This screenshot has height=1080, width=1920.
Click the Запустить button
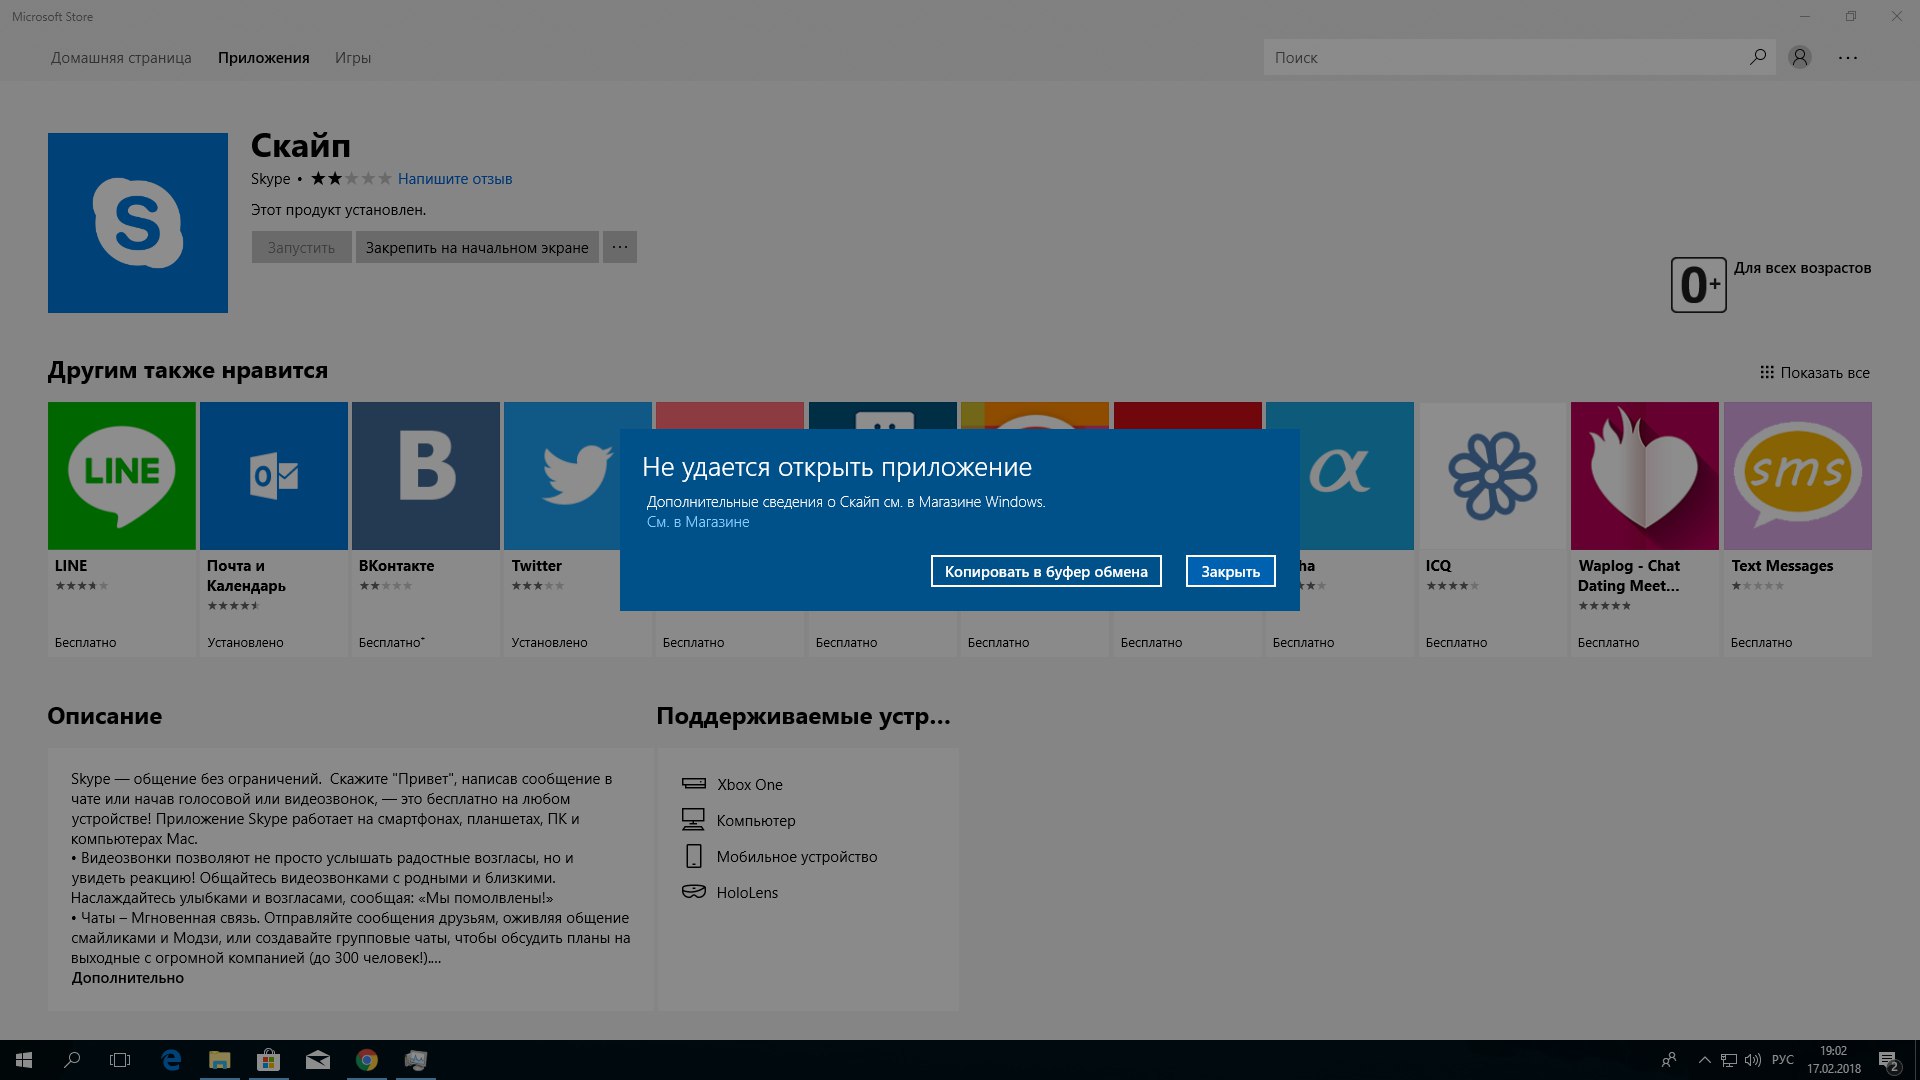(x=301, y=247)
